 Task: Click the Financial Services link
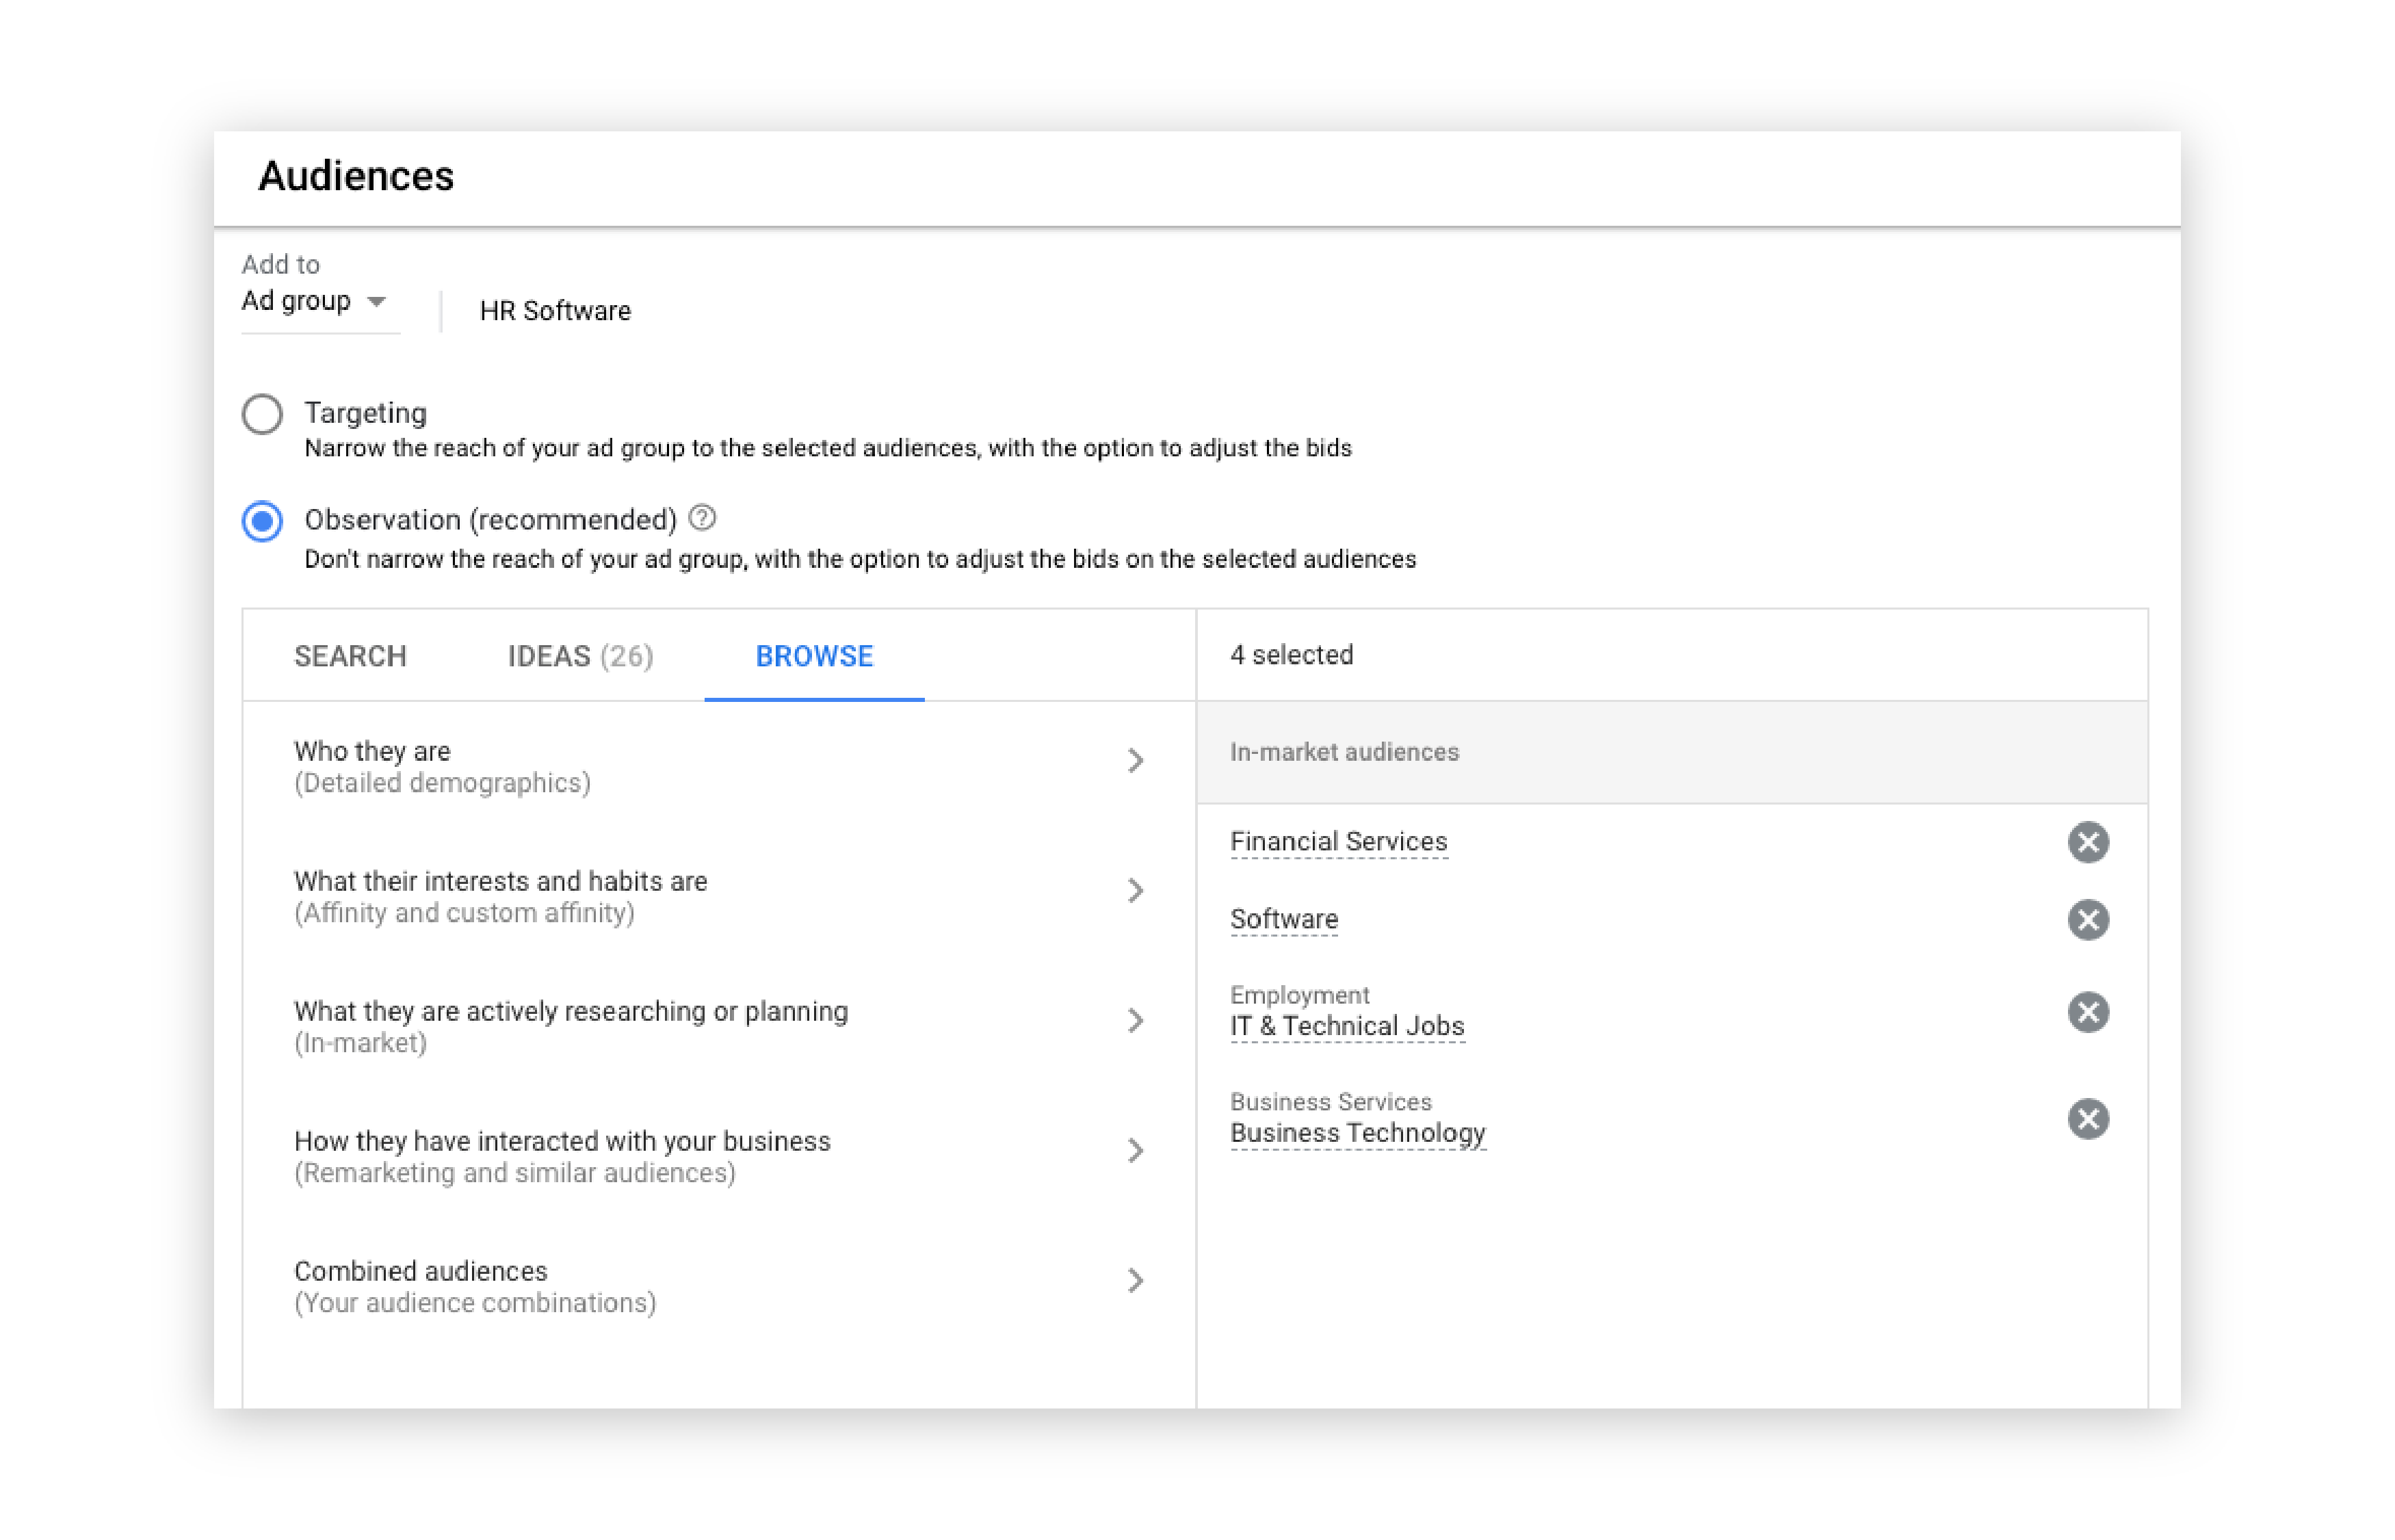click(x=1338, y=841)
